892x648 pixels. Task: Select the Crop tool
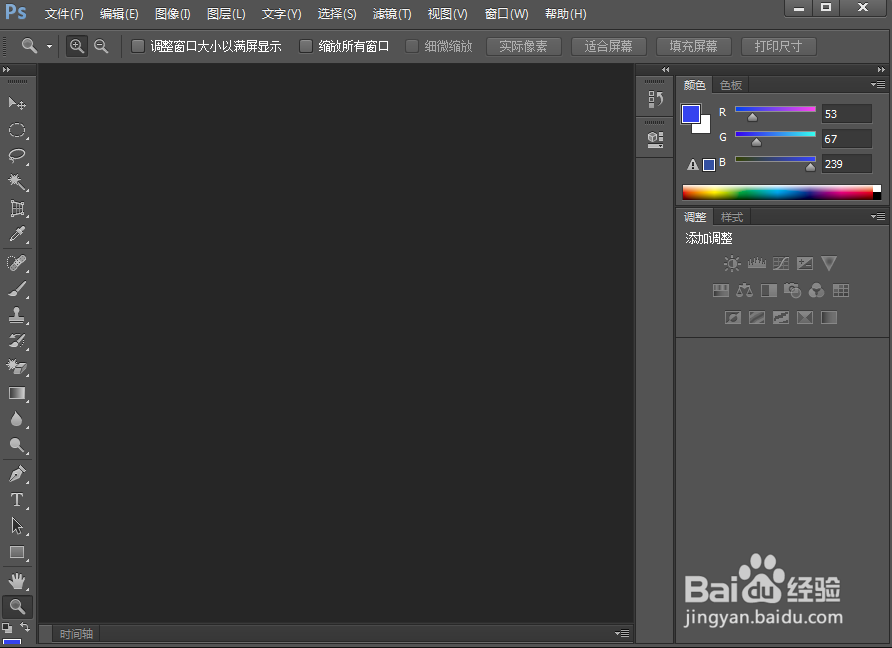[18, 209]
